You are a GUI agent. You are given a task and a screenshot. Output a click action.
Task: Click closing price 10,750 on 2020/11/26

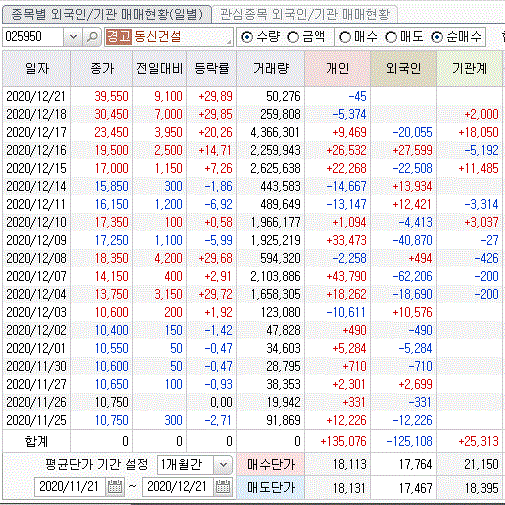click(x=111, y=402)
